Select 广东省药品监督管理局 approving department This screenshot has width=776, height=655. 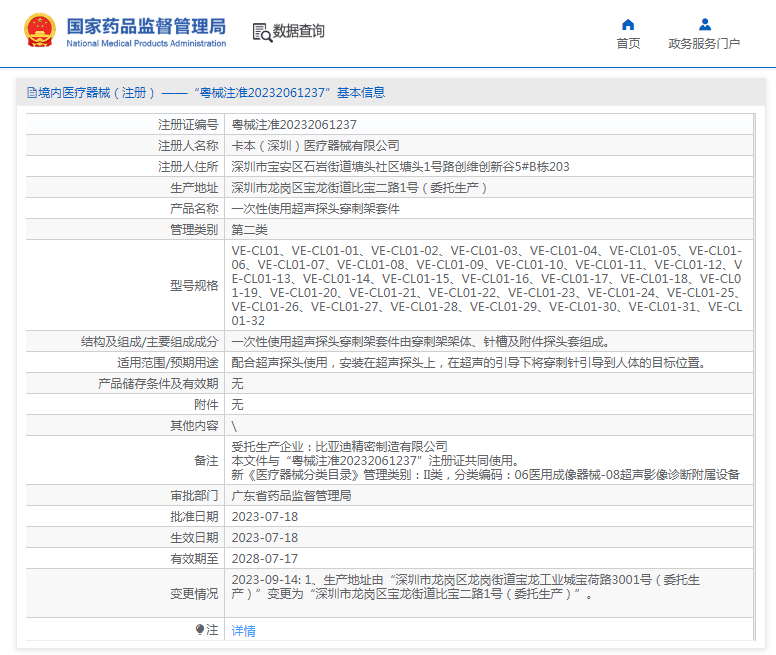pyautogui.click(x=291, y=495)
